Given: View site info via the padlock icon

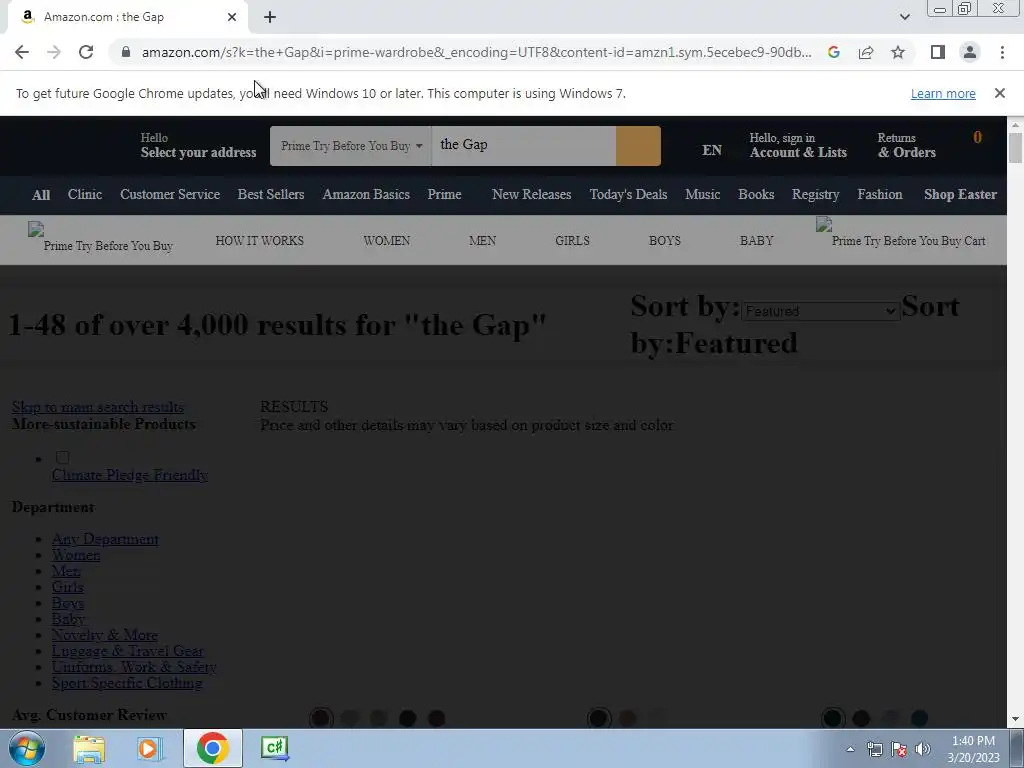Looking at the screenshot, I should pyautogui.click(x=126, y=52).
